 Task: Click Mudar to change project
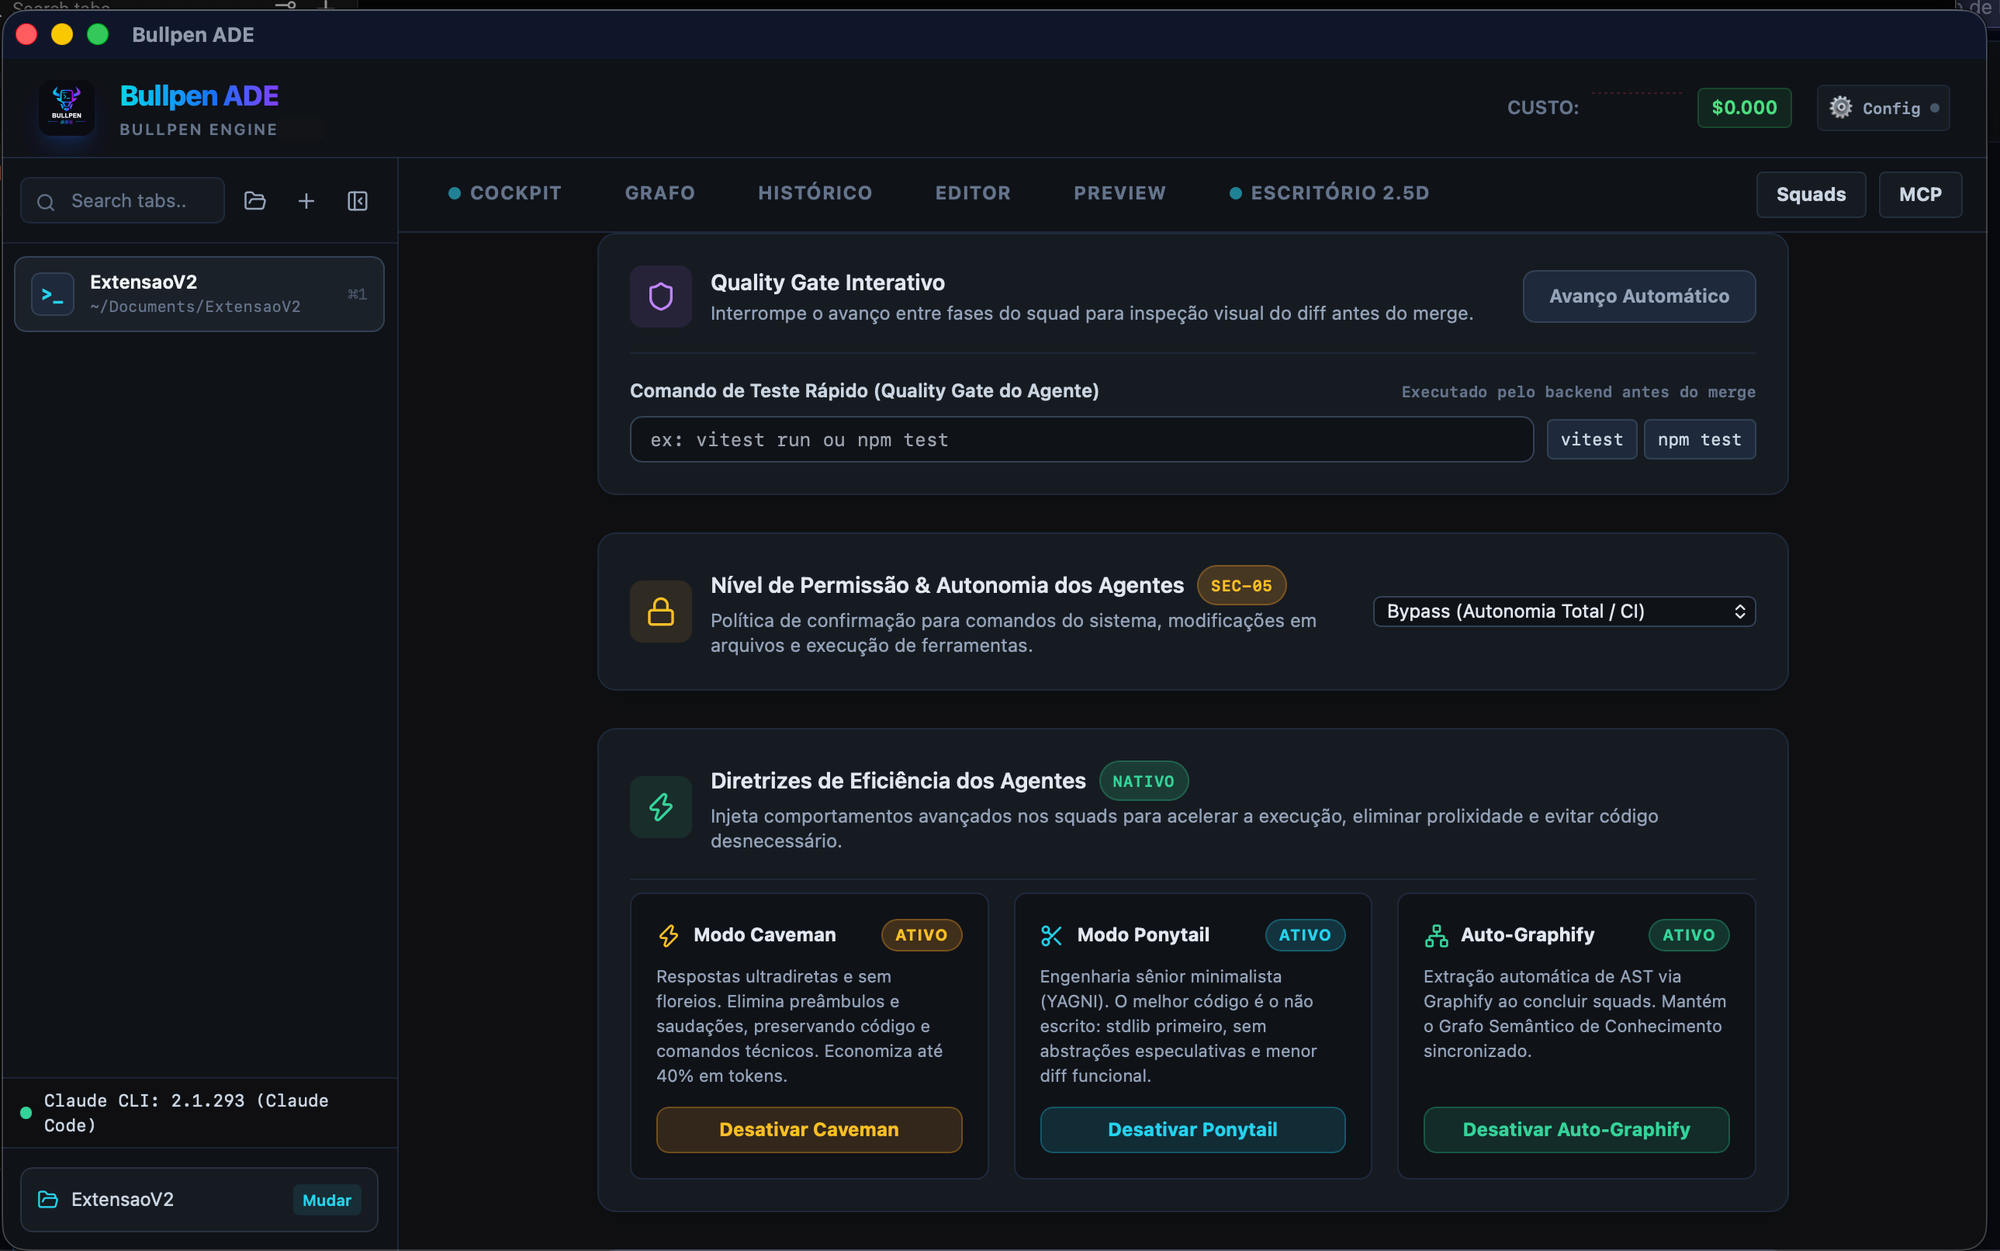tap(327, 1200)
